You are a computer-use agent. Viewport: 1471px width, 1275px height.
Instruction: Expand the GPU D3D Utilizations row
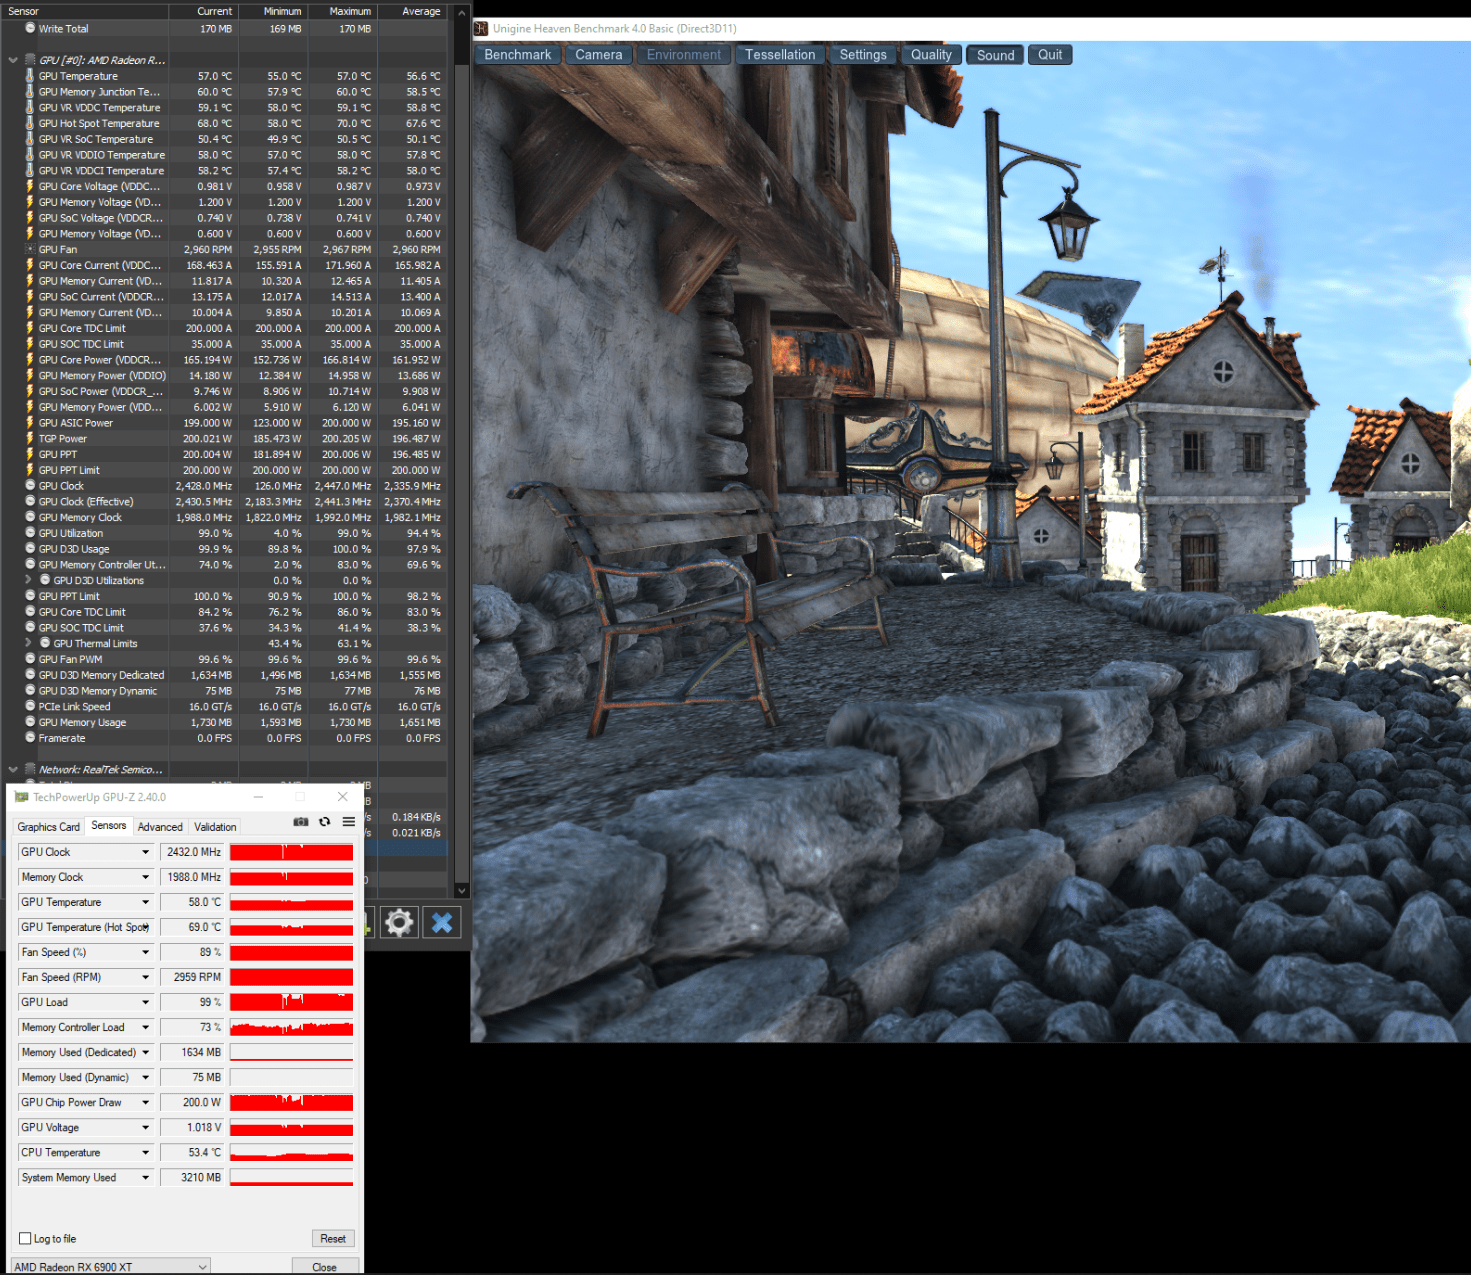pos(28,580)
